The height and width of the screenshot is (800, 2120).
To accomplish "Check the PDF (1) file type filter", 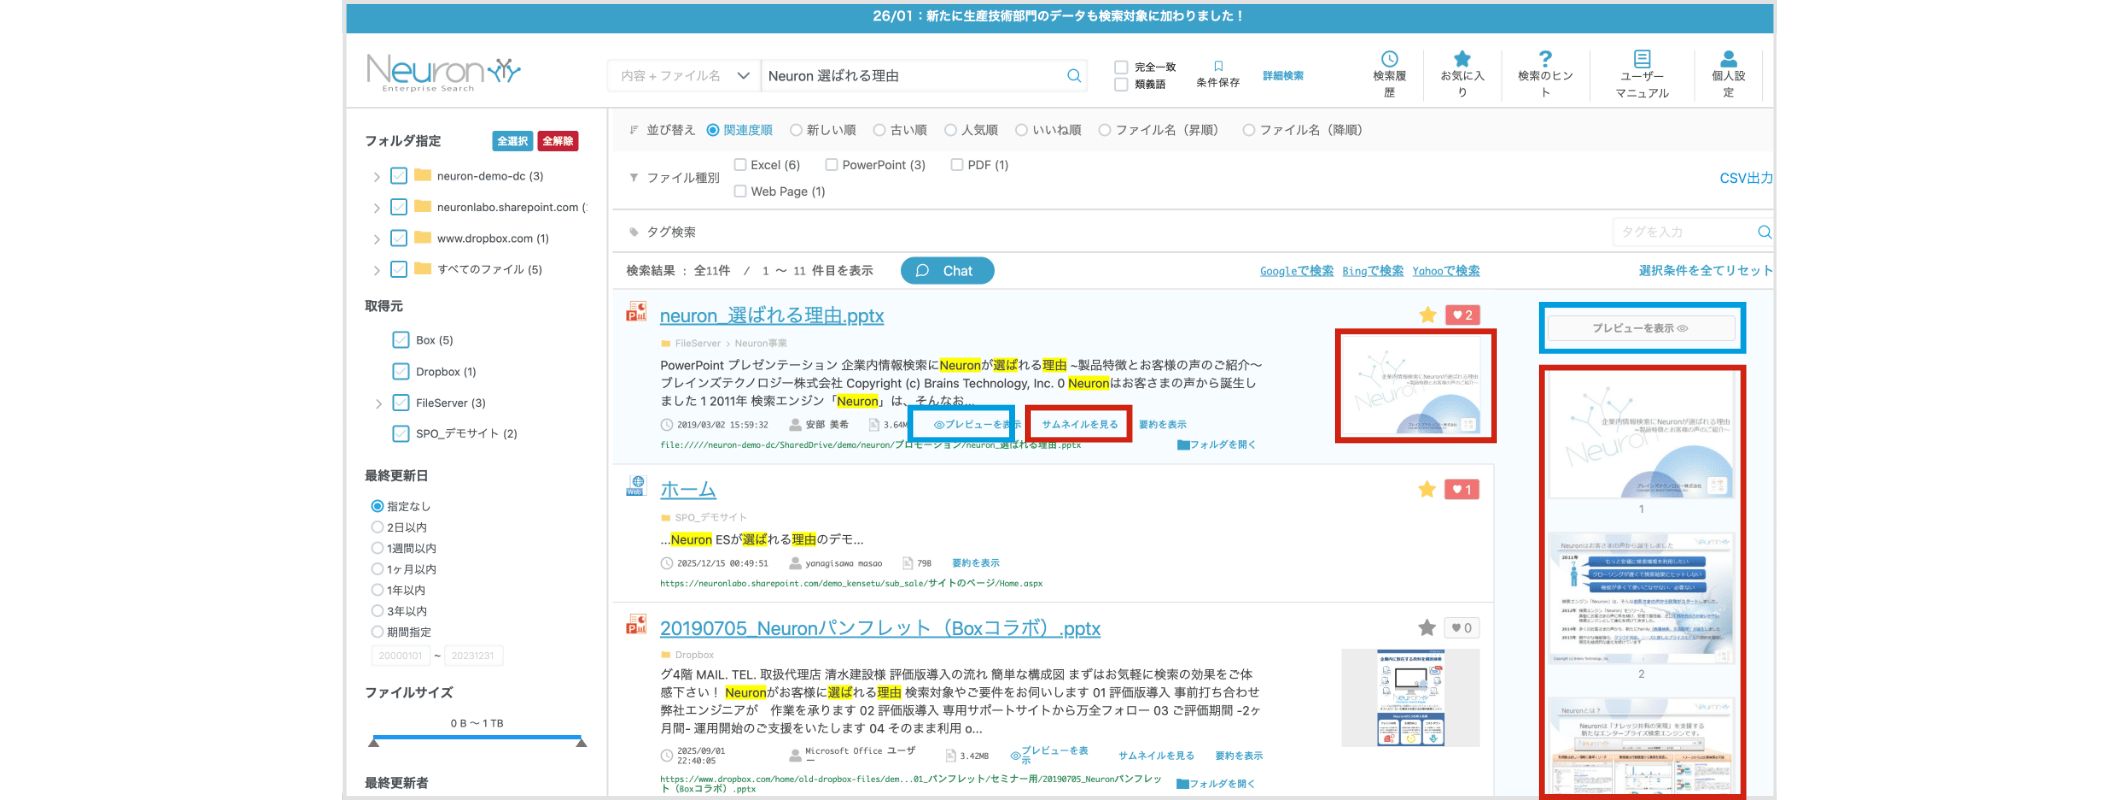I will coord(957,165).
